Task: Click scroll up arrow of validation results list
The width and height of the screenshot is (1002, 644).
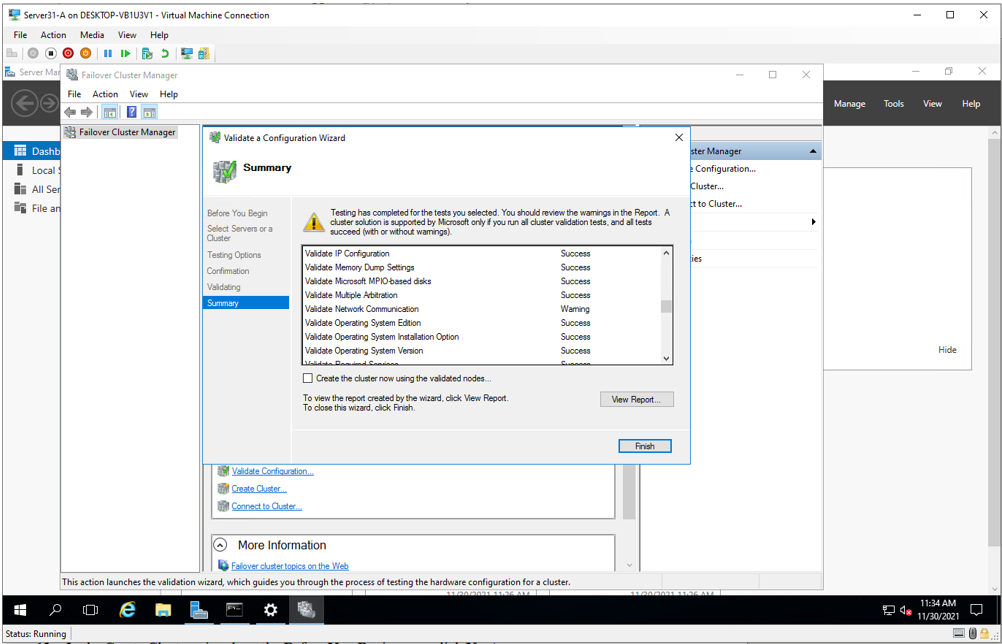Action: 666,254
